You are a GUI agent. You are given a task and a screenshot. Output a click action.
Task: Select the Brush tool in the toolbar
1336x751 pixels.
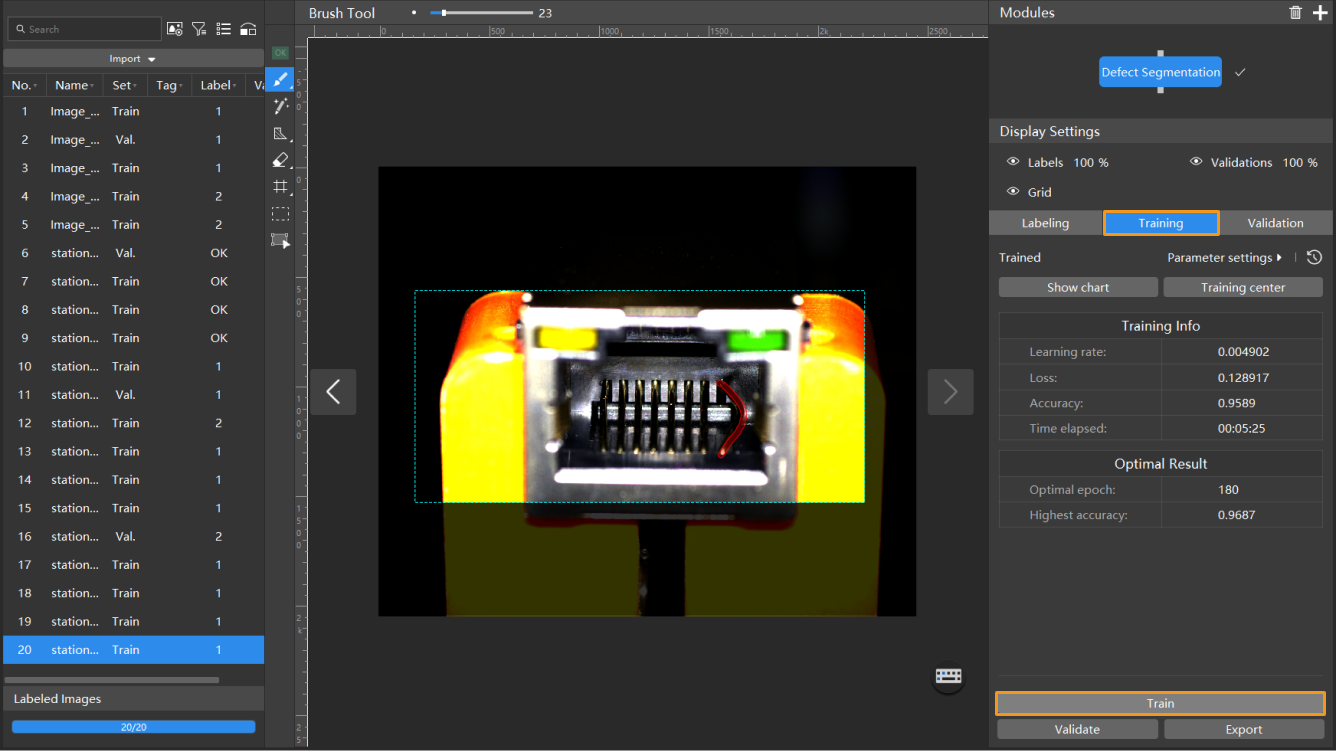point(280,79)
